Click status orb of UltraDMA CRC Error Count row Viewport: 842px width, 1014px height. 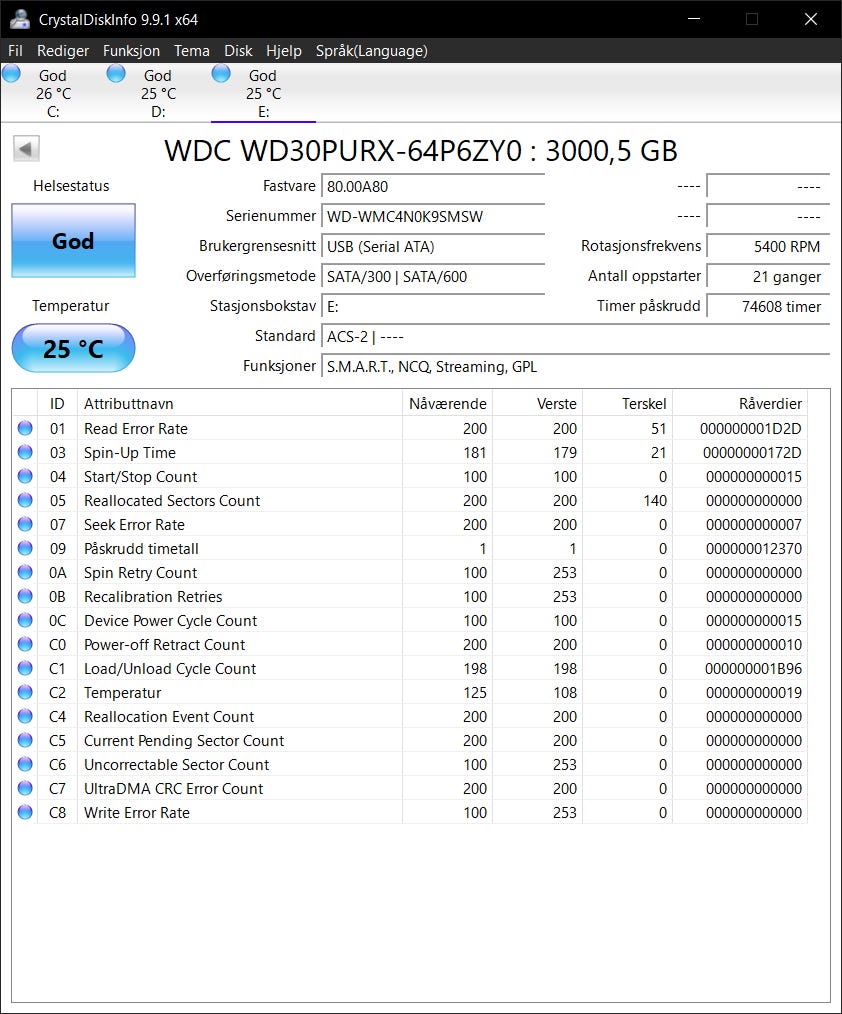25,787
